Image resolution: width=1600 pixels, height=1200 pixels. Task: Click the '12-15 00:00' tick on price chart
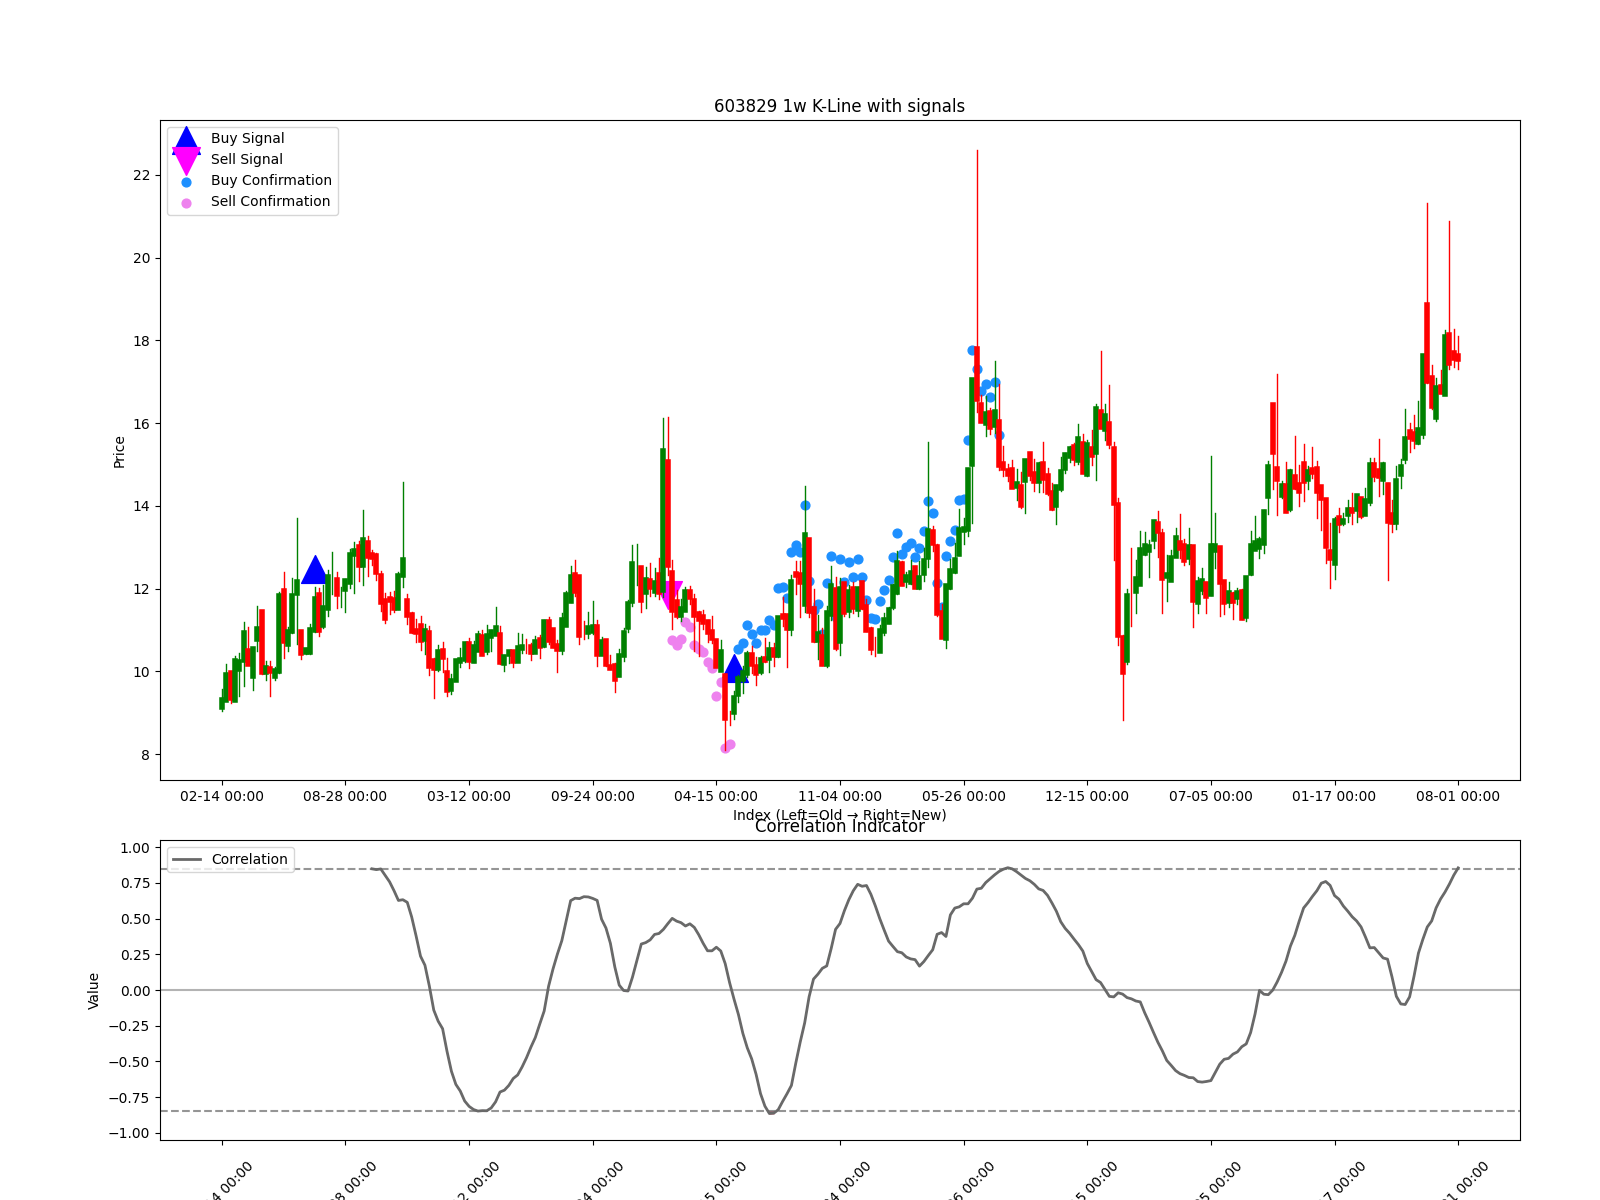coord(1087,796)
